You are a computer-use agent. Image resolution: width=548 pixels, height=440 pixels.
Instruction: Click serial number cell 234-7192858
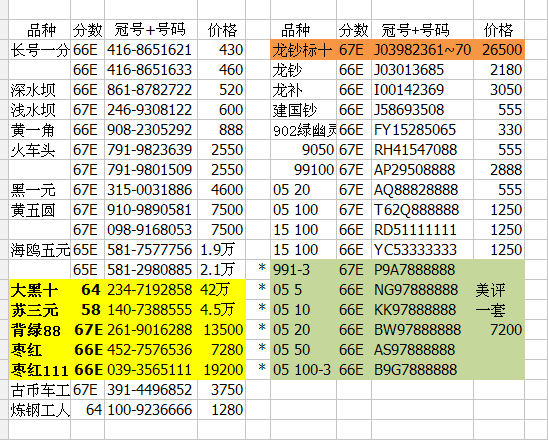click(151, 290)
